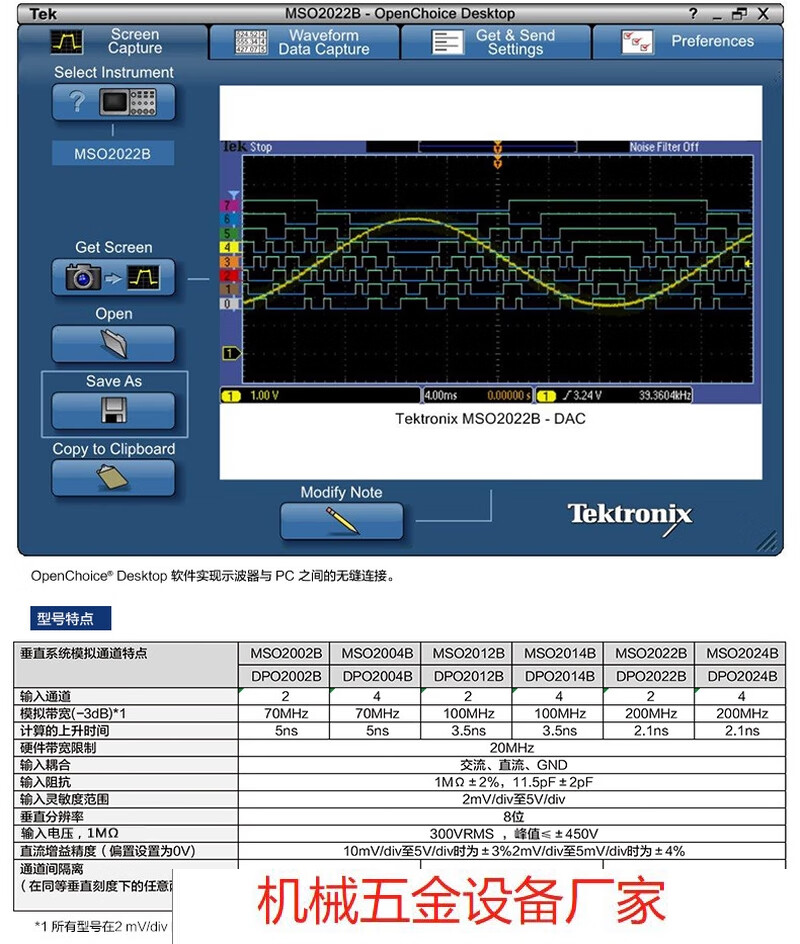Go to the Preferences tab
Viewport: 800px width, 944px height.
click(687, 42)
